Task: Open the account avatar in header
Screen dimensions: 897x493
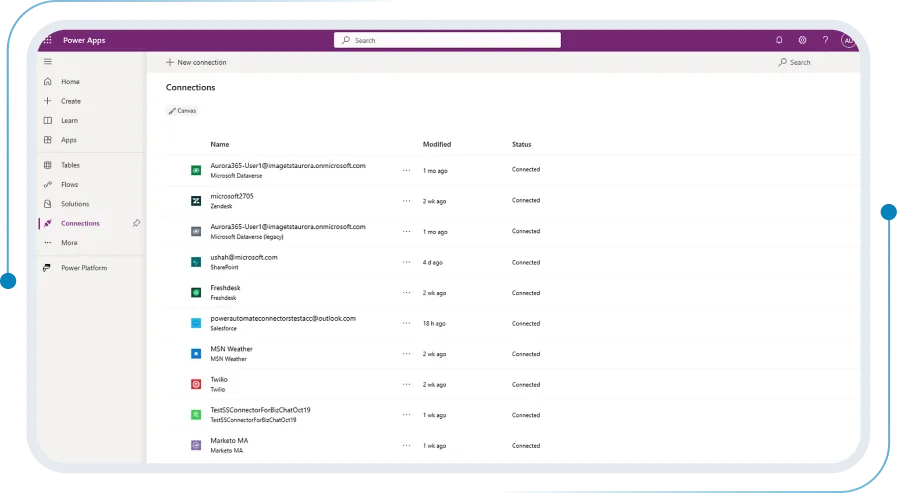Action: 848,41
